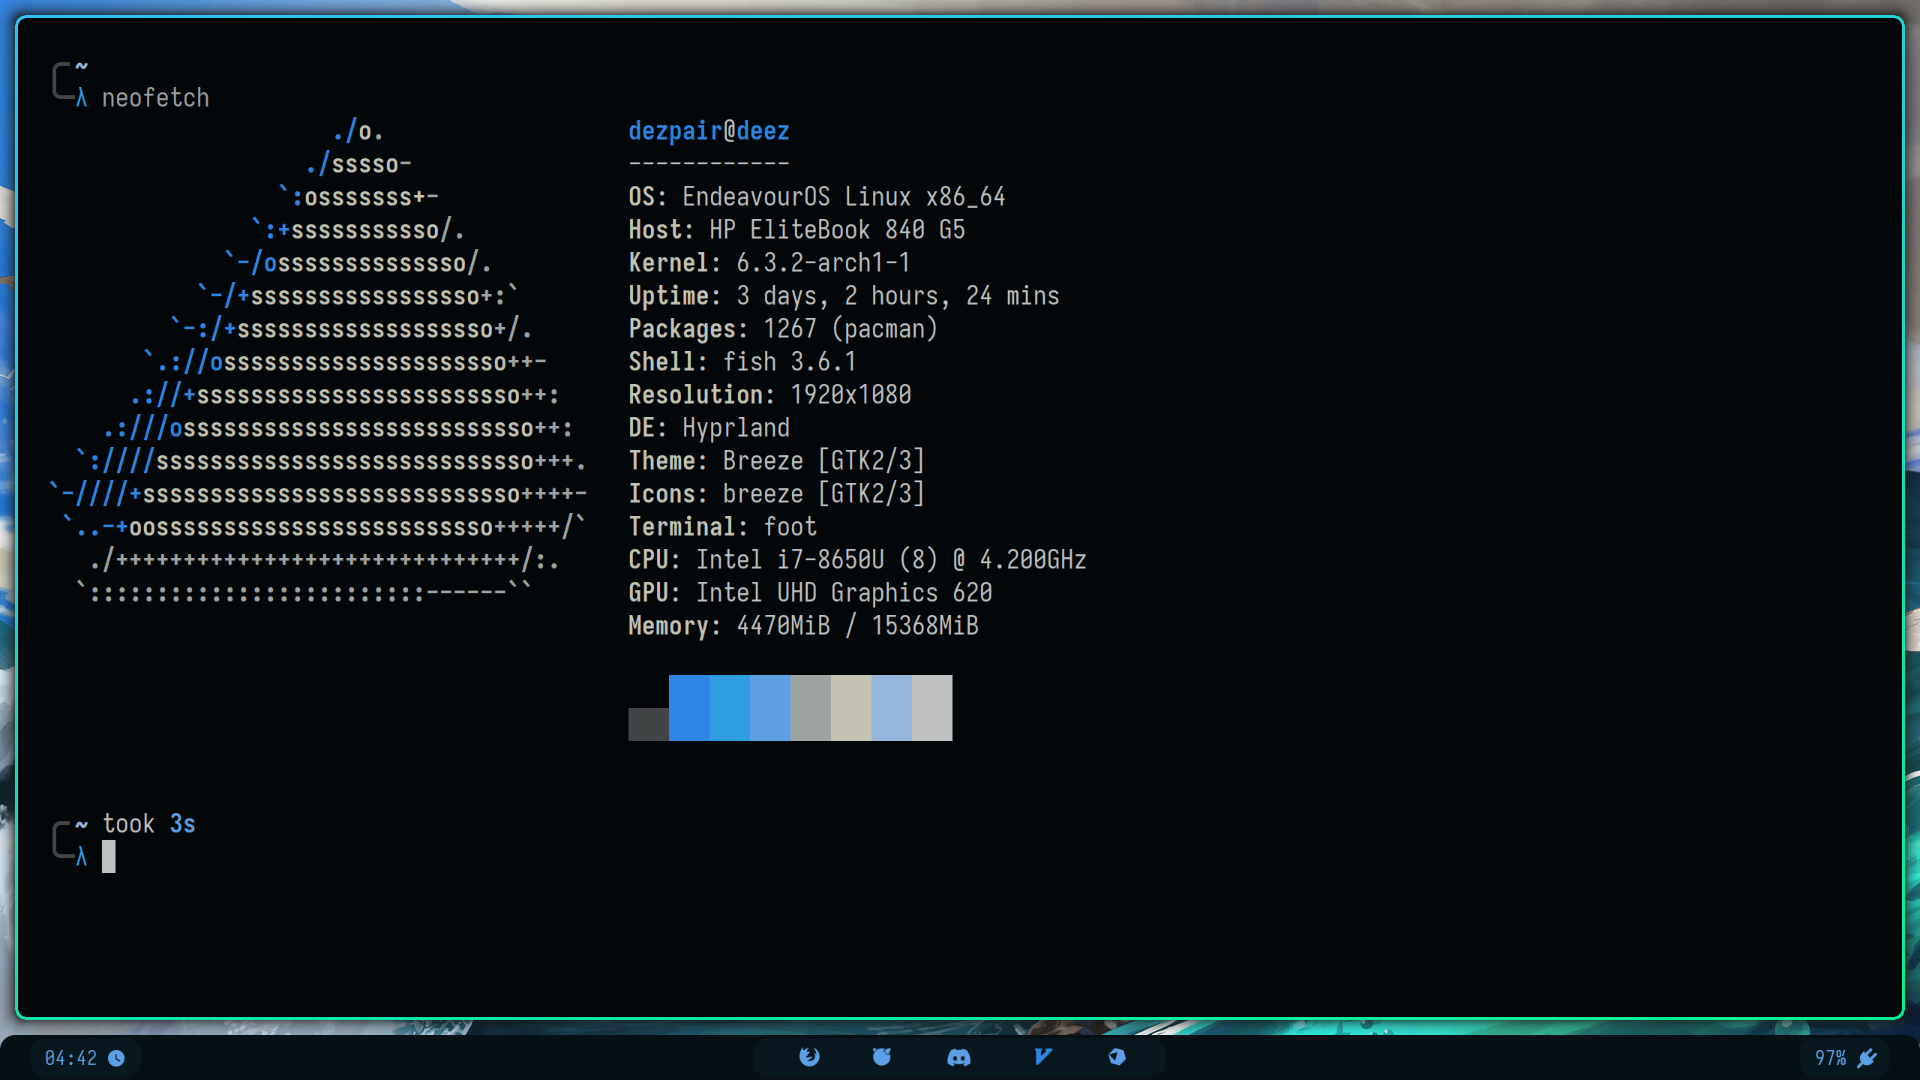1920x1080 pixels.
Task: Click the 04:42 time display
Action: tap(70, 1058)
